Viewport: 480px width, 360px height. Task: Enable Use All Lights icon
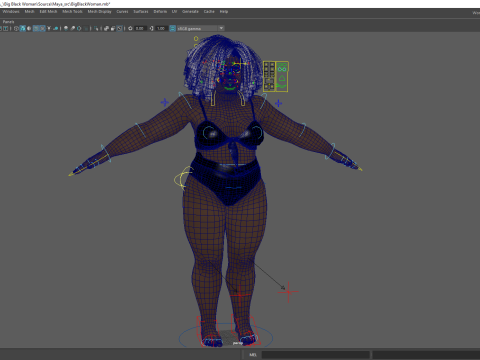(x=49, y=28)
